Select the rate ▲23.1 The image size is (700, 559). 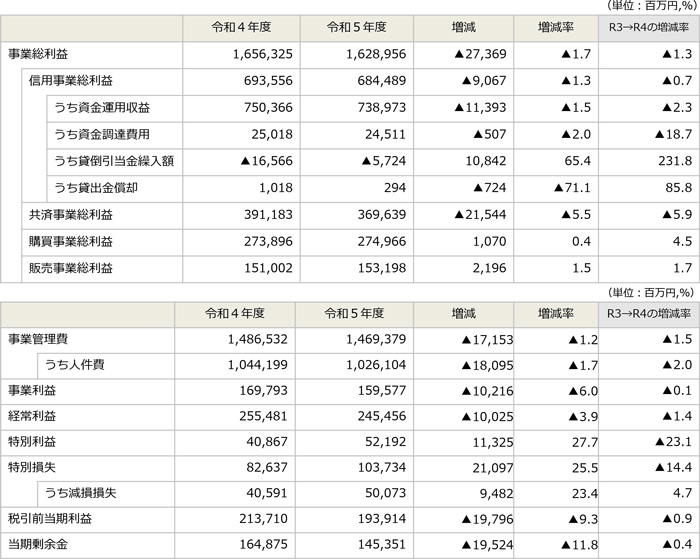[673, 442]
